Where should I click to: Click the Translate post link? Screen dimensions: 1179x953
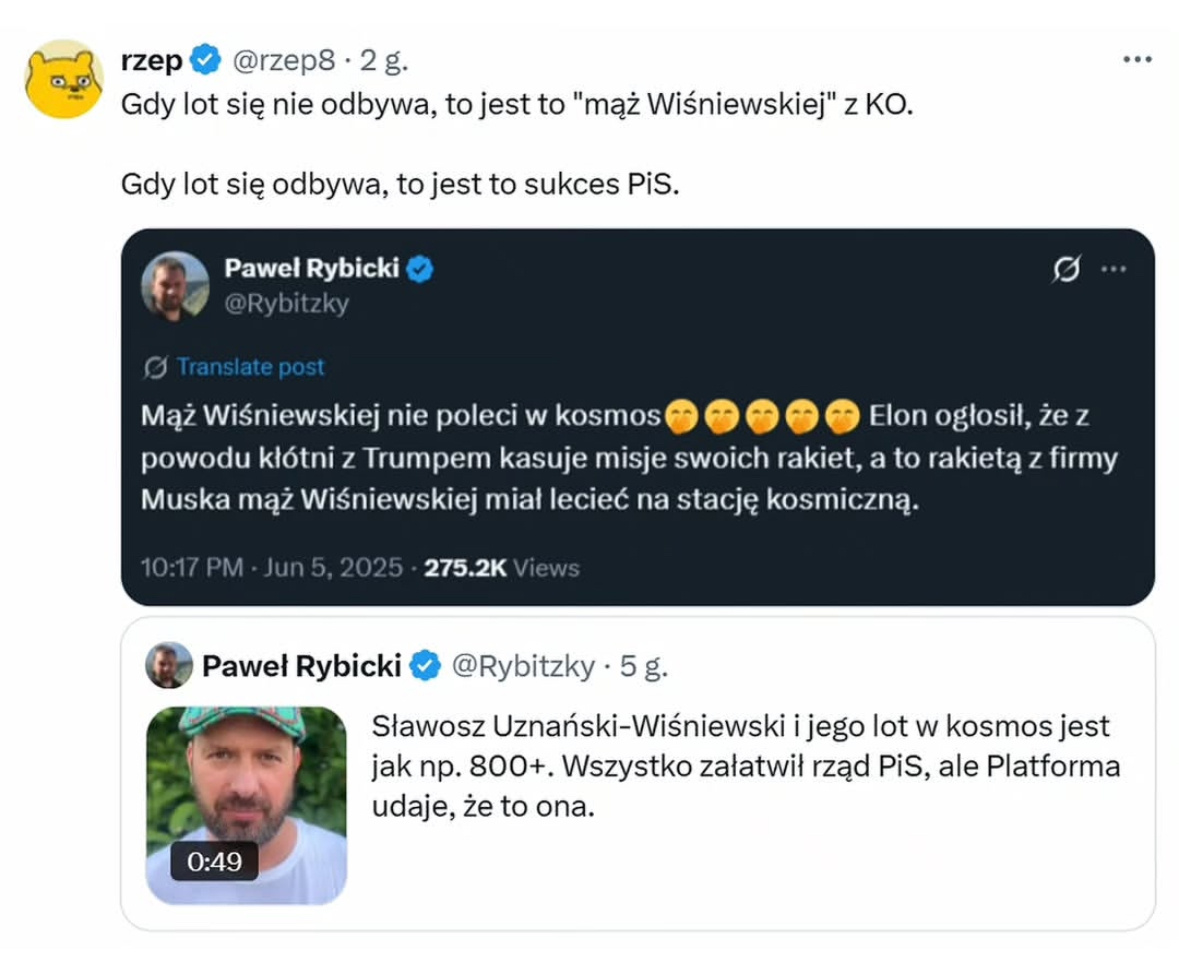251,367
